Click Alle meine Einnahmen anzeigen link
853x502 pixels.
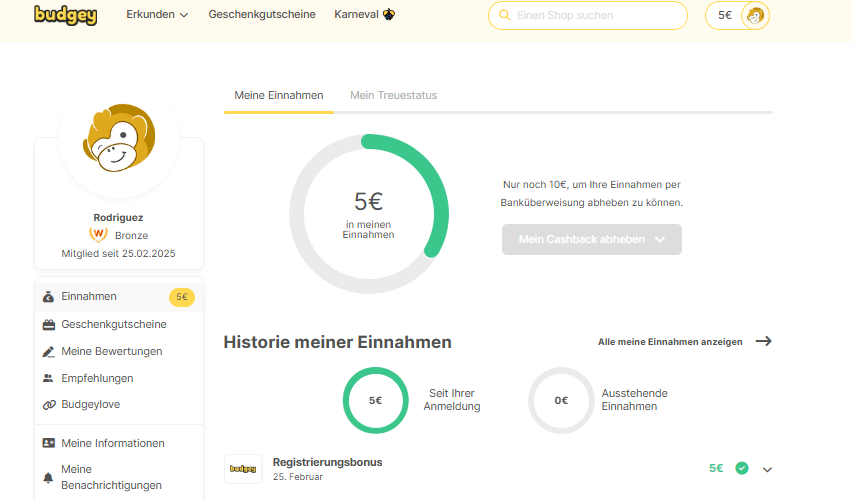[684, 342]
